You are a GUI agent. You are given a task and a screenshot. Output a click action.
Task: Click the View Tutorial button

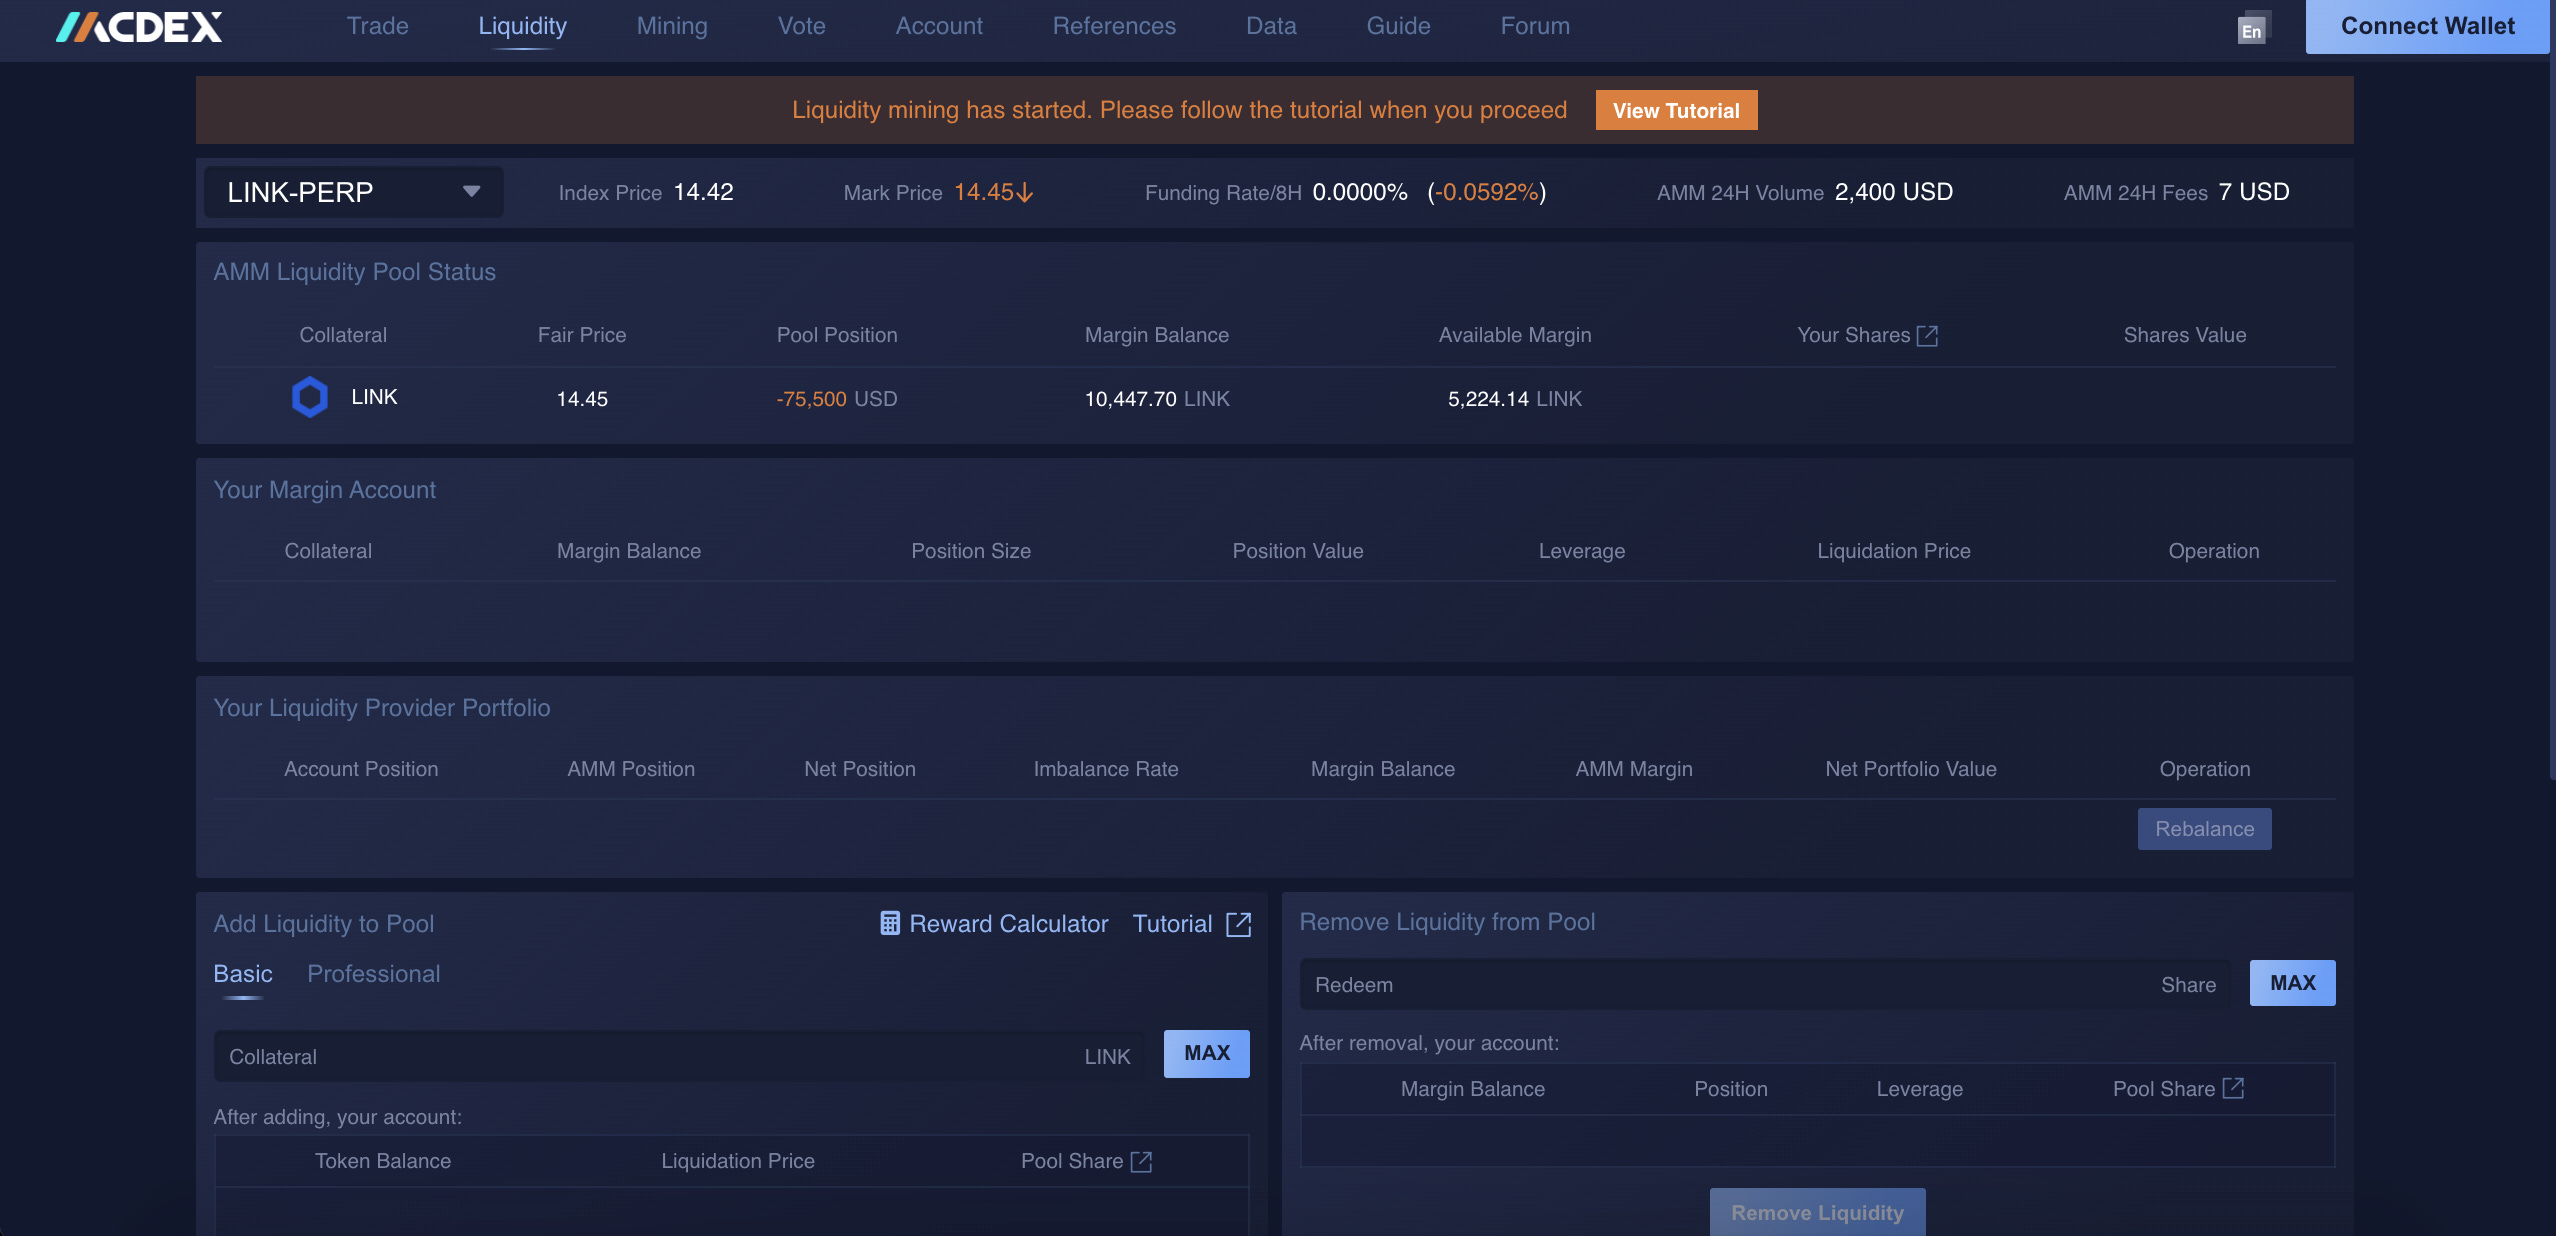point(1676,110)
